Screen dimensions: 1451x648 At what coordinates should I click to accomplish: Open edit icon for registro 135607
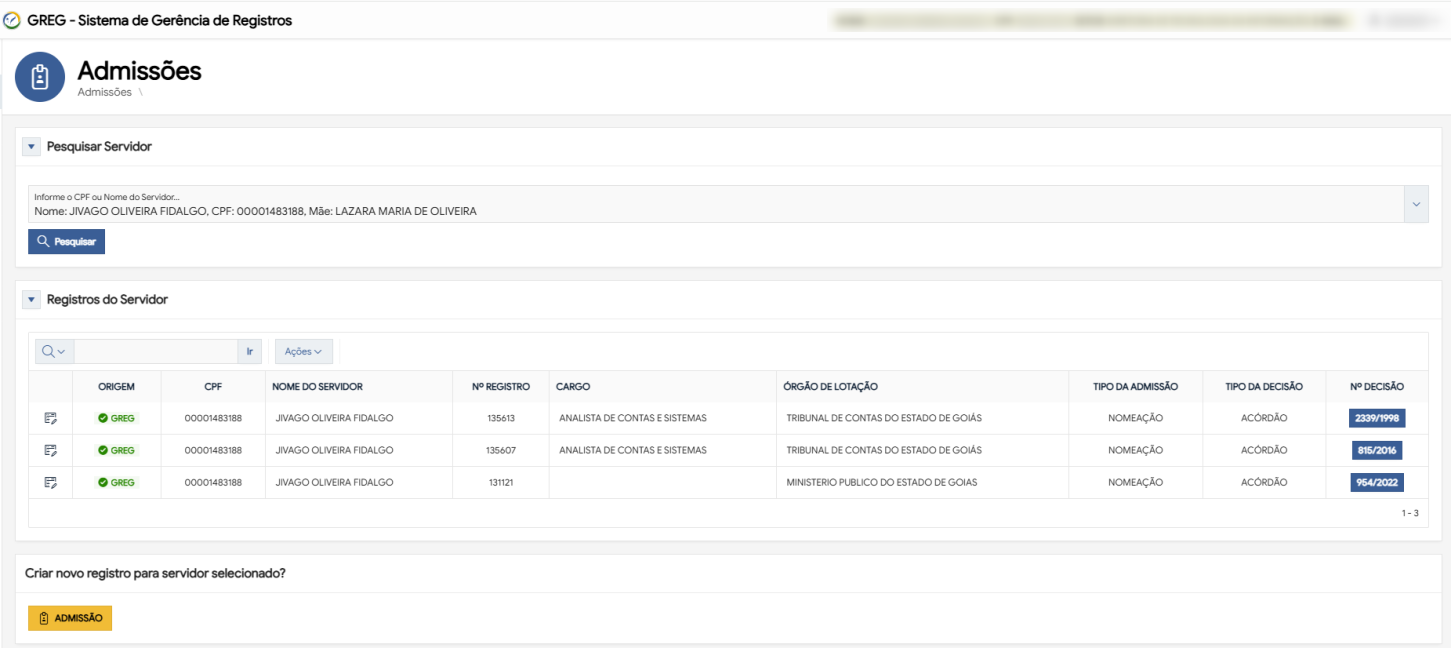pyautogui.click(x=50, y=450)
